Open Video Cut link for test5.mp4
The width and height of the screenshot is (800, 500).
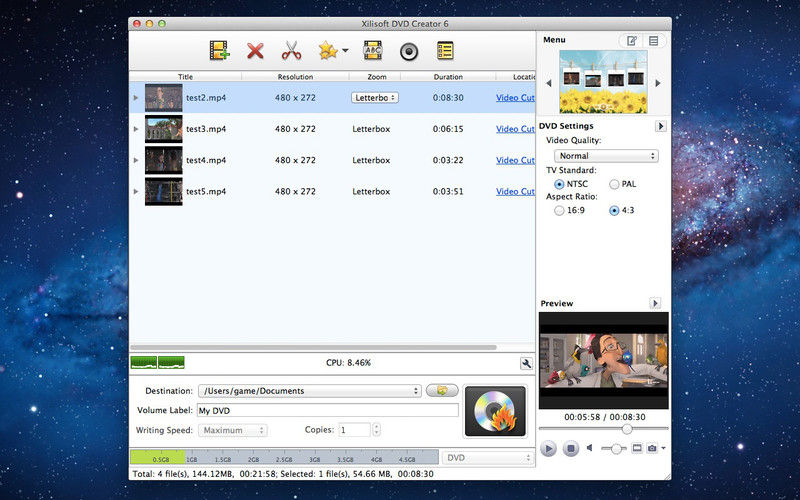[x=515, y=191]
